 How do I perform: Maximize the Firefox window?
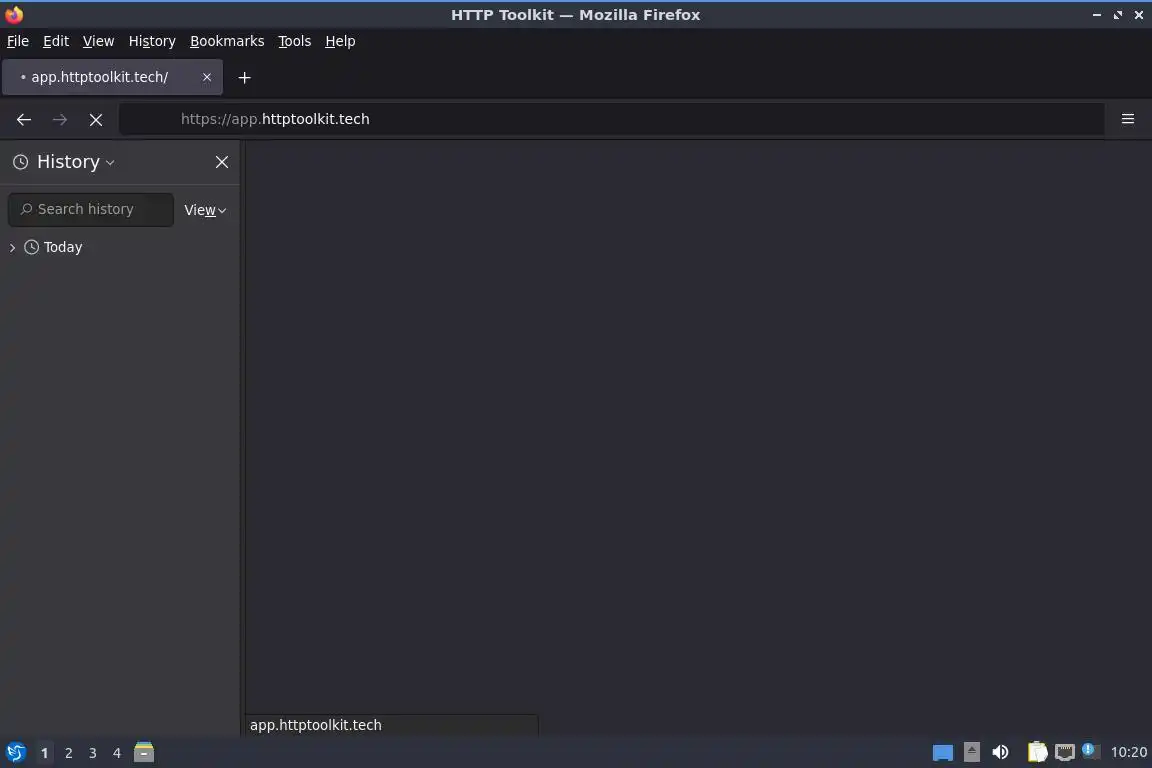(x=1117, y=15)
